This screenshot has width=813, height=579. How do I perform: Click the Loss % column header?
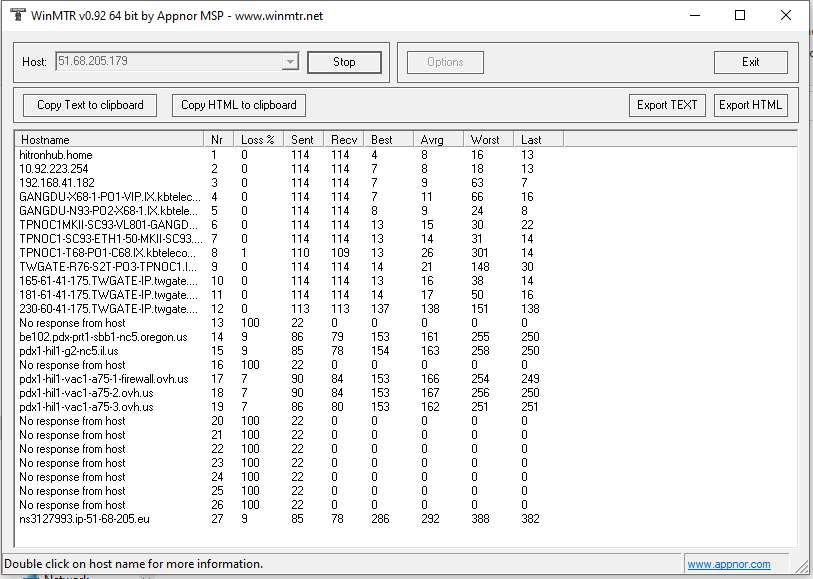[x=258, y=139]
